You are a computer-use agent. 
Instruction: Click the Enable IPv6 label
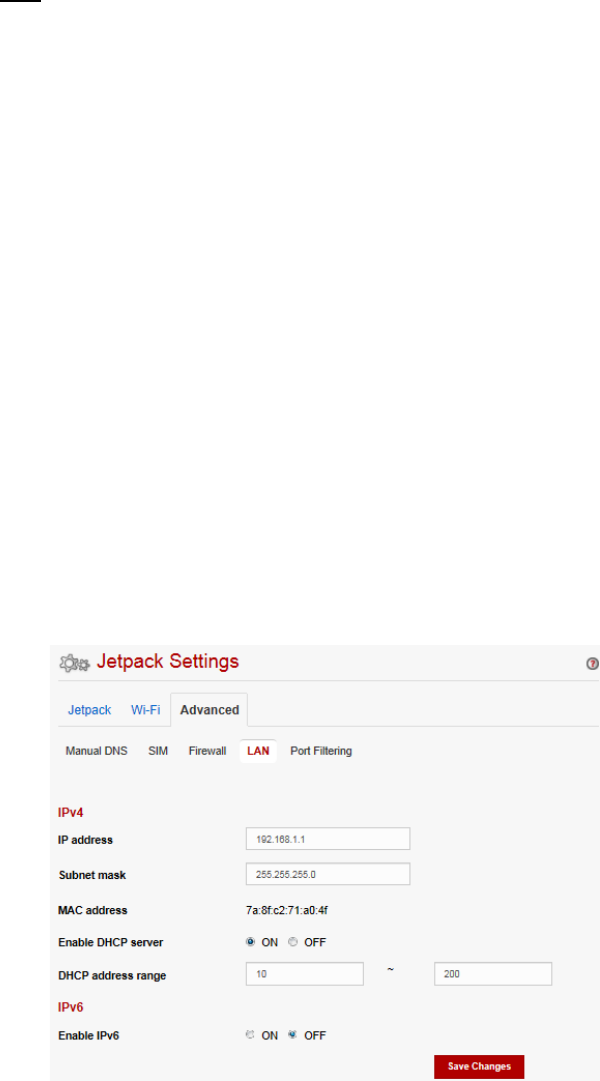pos(86,1035)
